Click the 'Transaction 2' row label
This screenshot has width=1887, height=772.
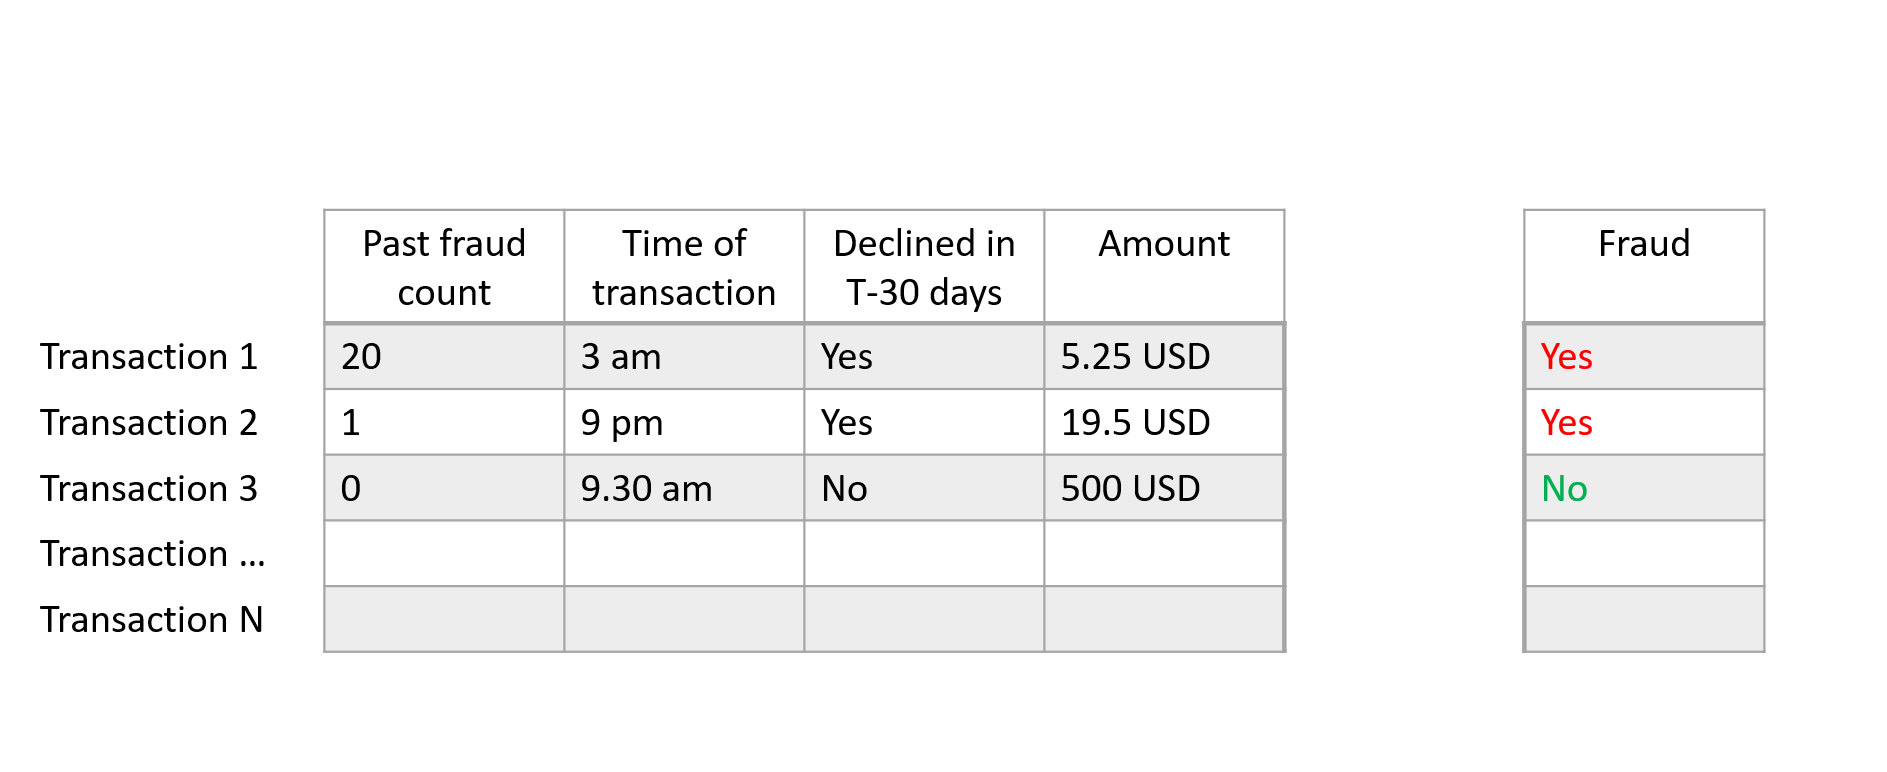(149, 423)
